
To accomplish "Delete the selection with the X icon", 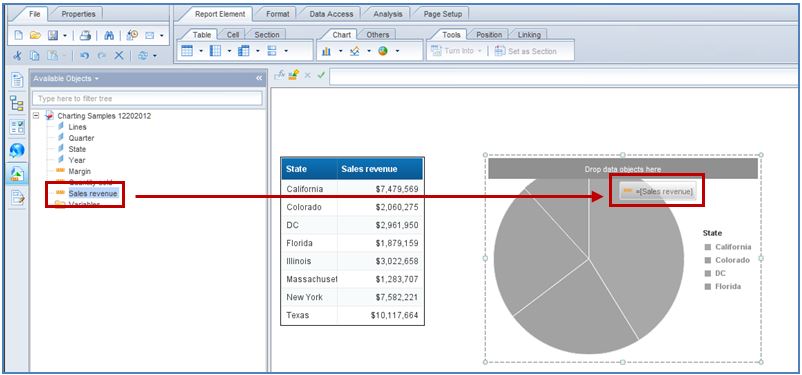I will click(119, 55).
